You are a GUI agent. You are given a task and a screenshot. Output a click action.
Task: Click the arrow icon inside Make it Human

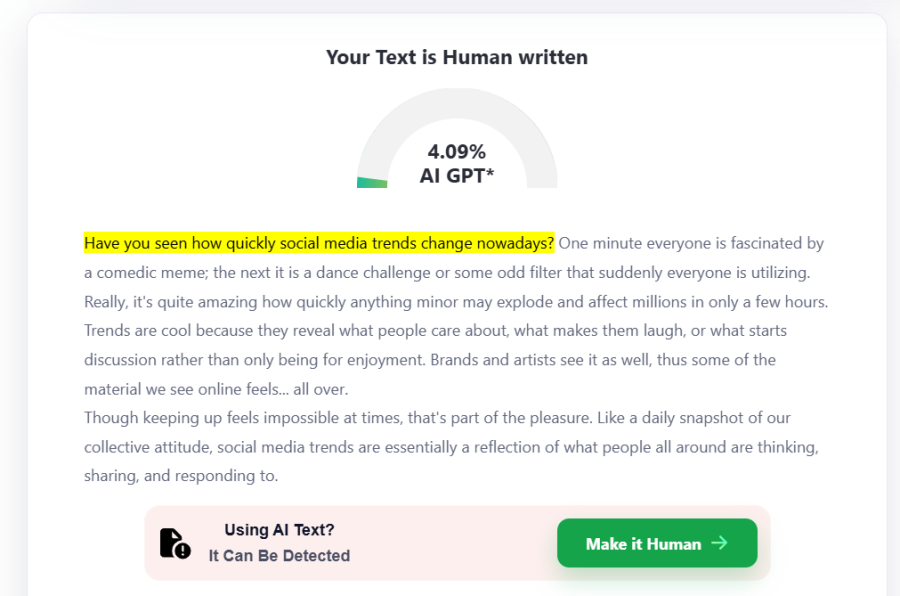pyautogui.click(x=719, y=543)
